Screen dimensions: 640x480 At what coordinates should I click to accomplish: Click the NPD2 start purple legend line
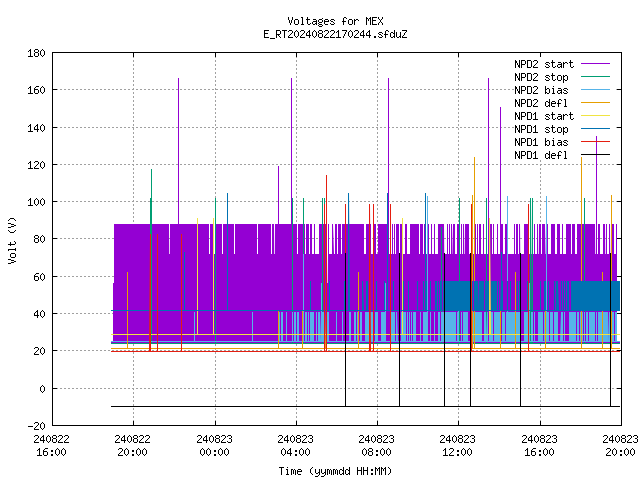[595, 64]
